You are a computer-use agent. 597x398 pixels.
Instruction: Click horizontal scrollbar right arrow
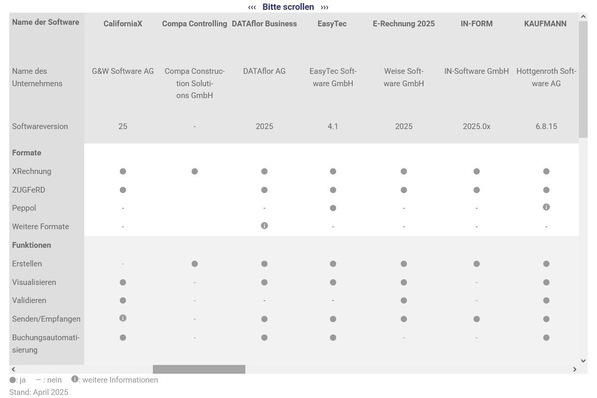575,369
